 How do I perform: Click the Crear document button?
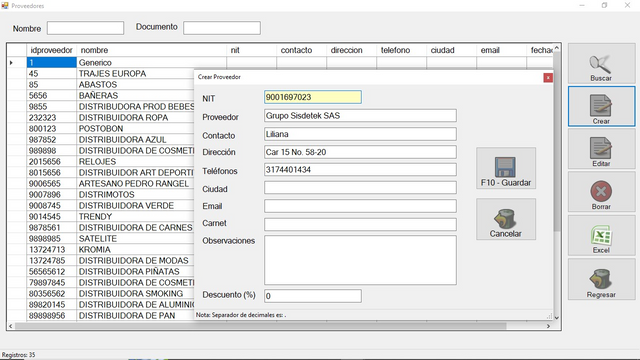(x=601, y=106)
